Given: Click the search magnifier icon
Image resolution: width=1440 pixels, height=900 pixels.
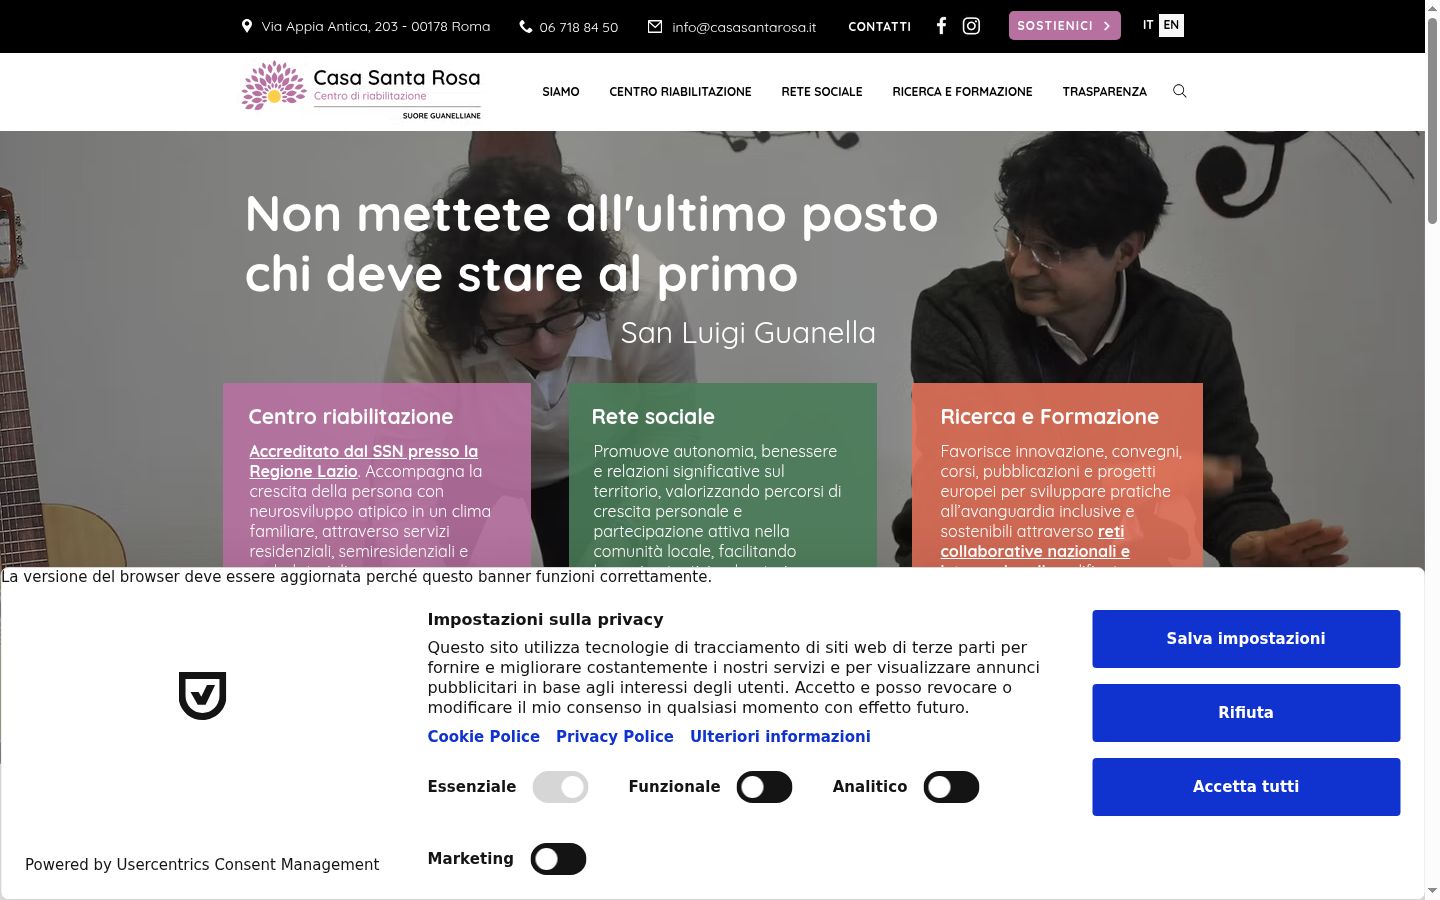Looking at the screenshot, I should 1180,91.
